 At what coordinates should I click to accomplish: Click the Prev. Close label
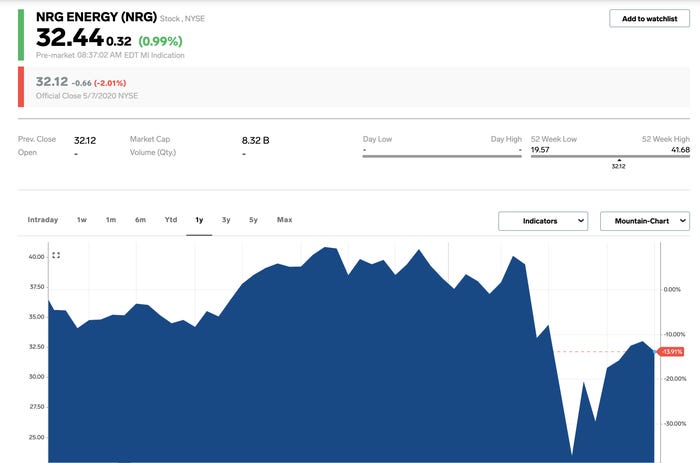coord(37,139)
